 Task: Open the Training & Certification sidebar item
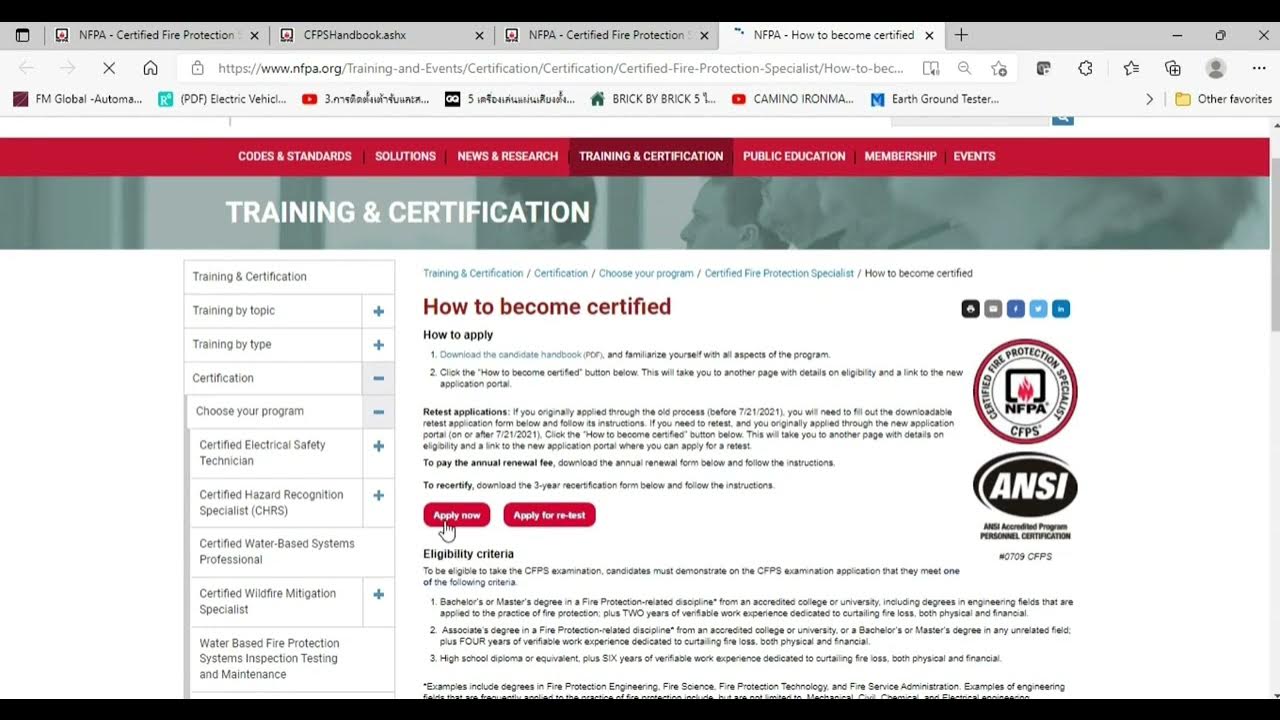point(289,277)
